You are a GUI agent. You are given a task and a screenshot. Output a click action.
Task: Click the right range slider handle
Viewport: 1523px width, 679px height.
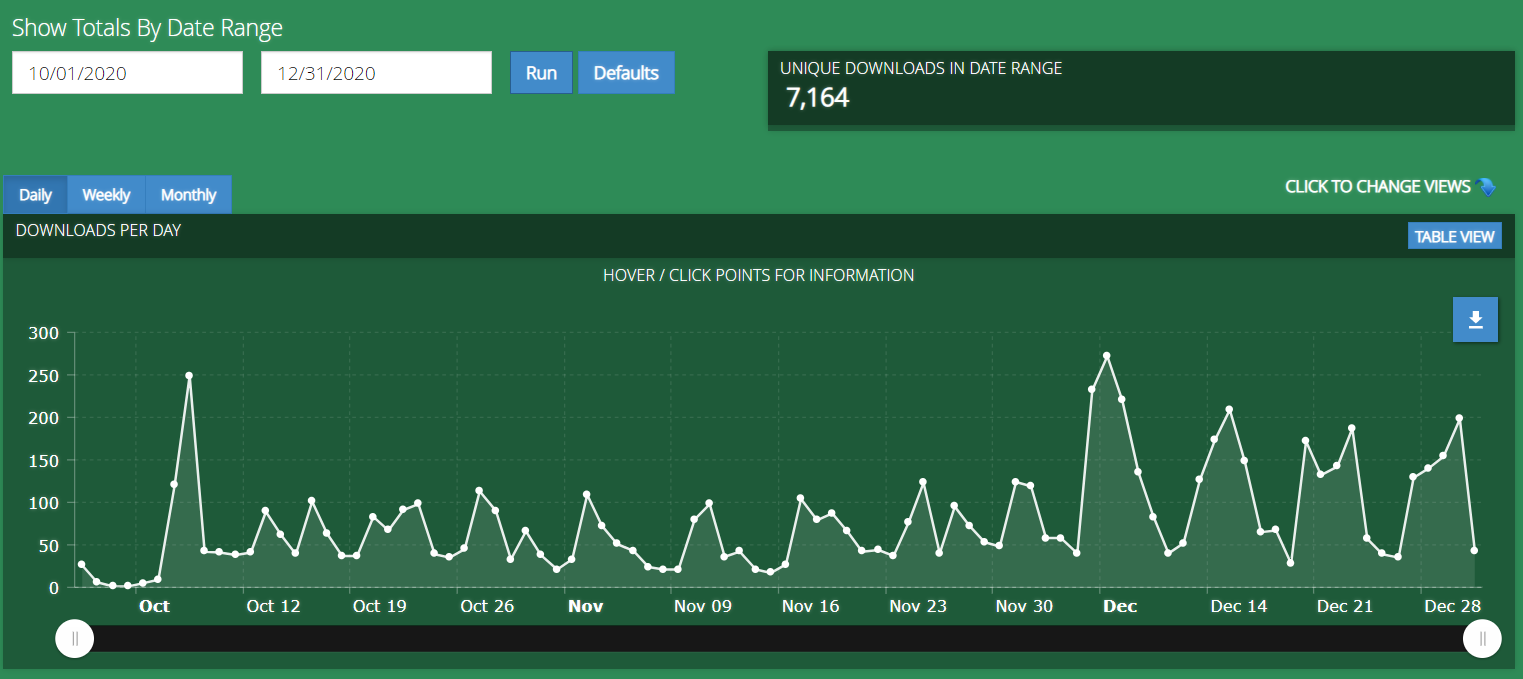(x=1482, y=639)
